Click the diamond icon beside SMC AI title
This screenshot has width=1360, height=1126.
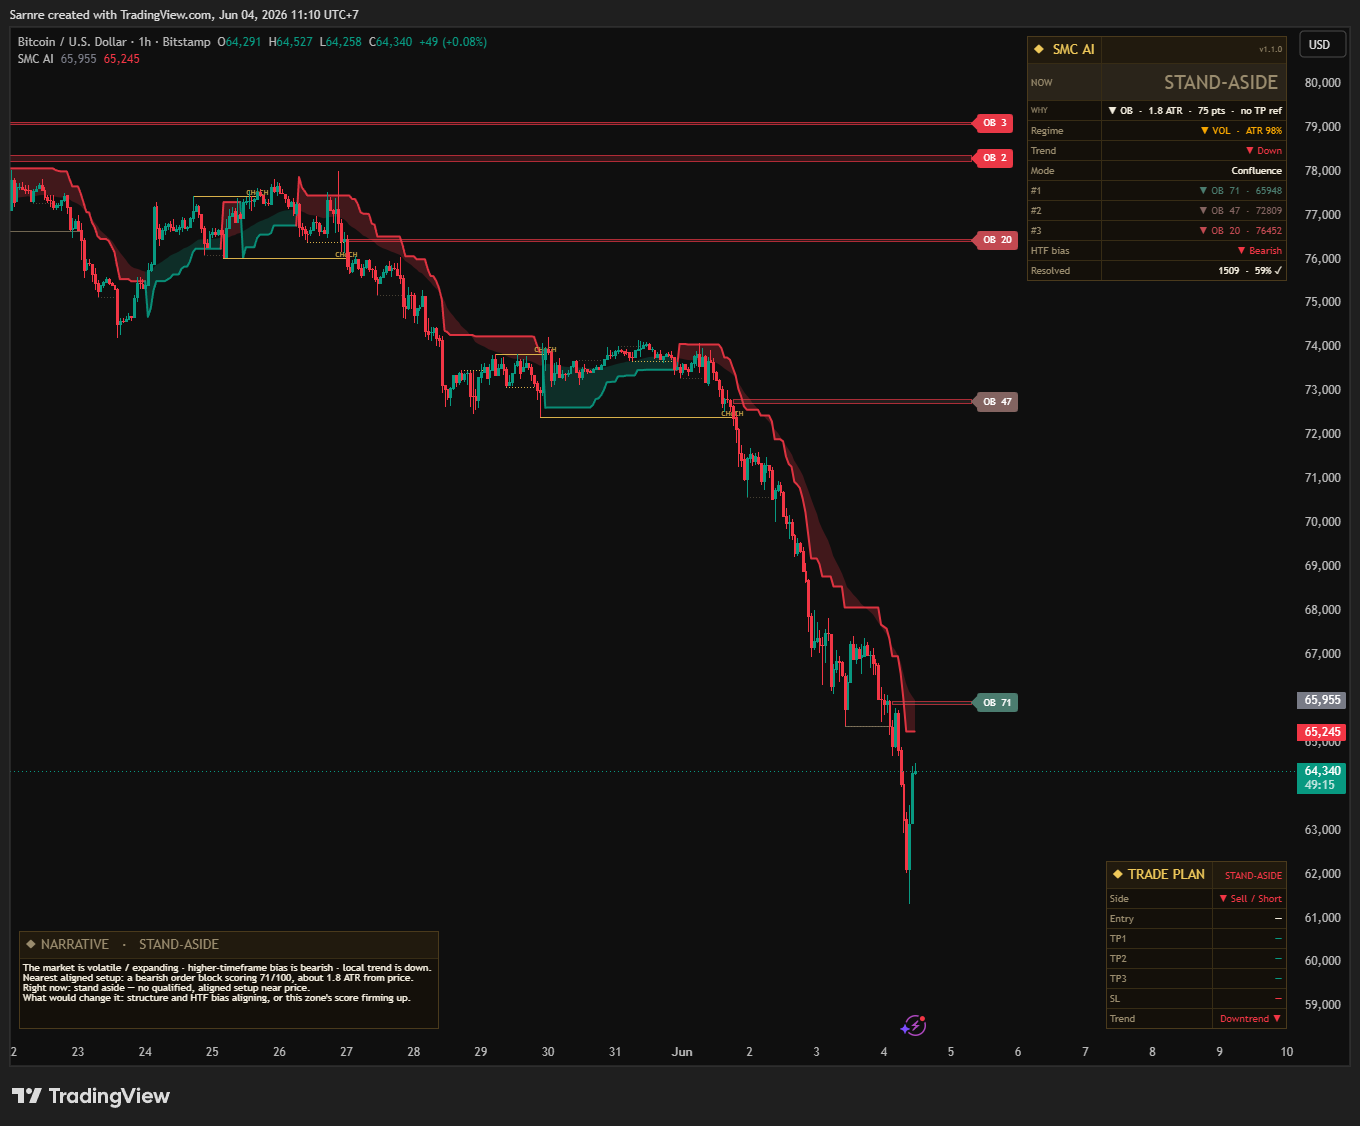(x=1039, y=49)
